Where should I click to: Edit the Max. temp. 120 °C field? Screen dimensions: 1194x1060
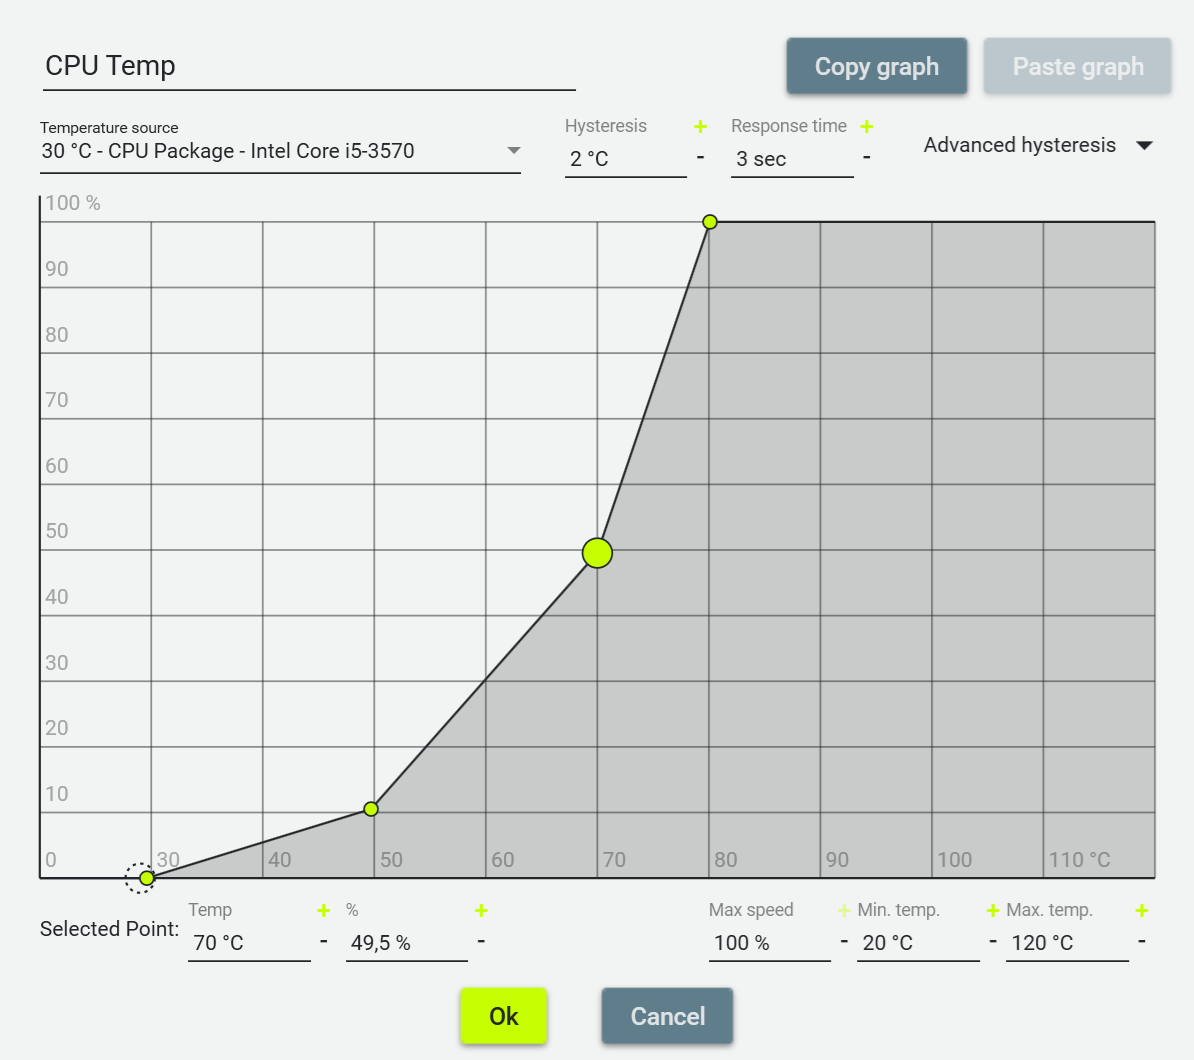[x=1067, y=943]
